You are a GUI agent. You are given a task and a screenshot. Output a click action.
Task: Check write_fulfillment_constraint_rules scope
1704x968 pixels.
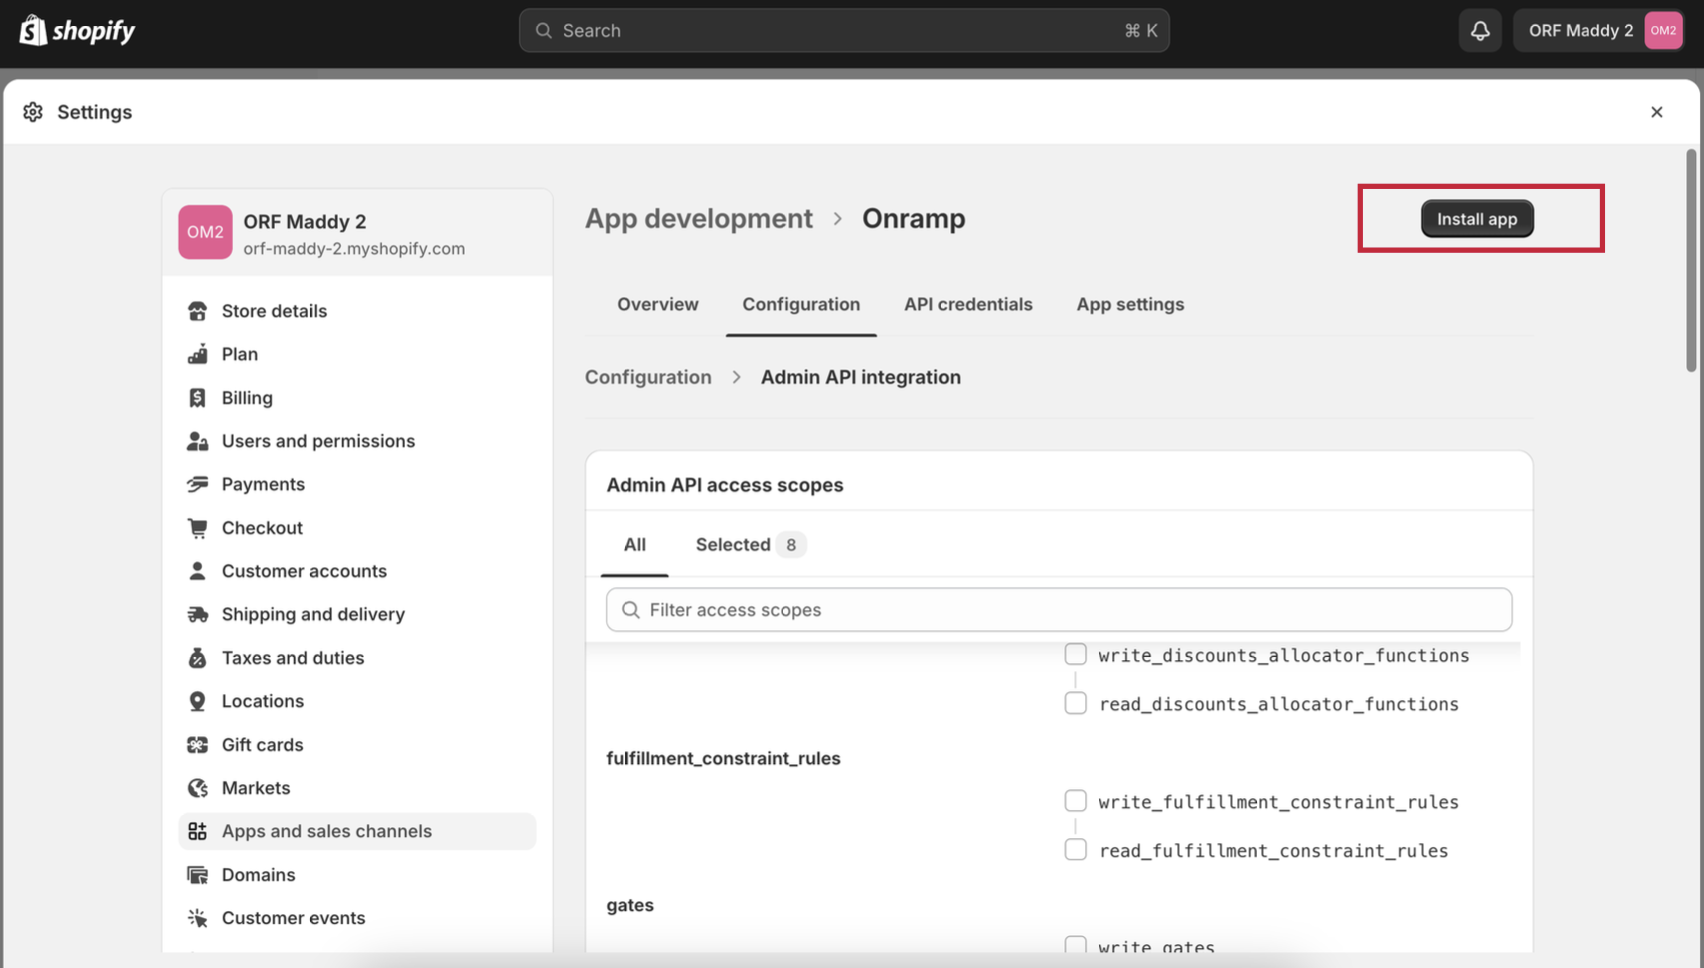point(1075,801)
